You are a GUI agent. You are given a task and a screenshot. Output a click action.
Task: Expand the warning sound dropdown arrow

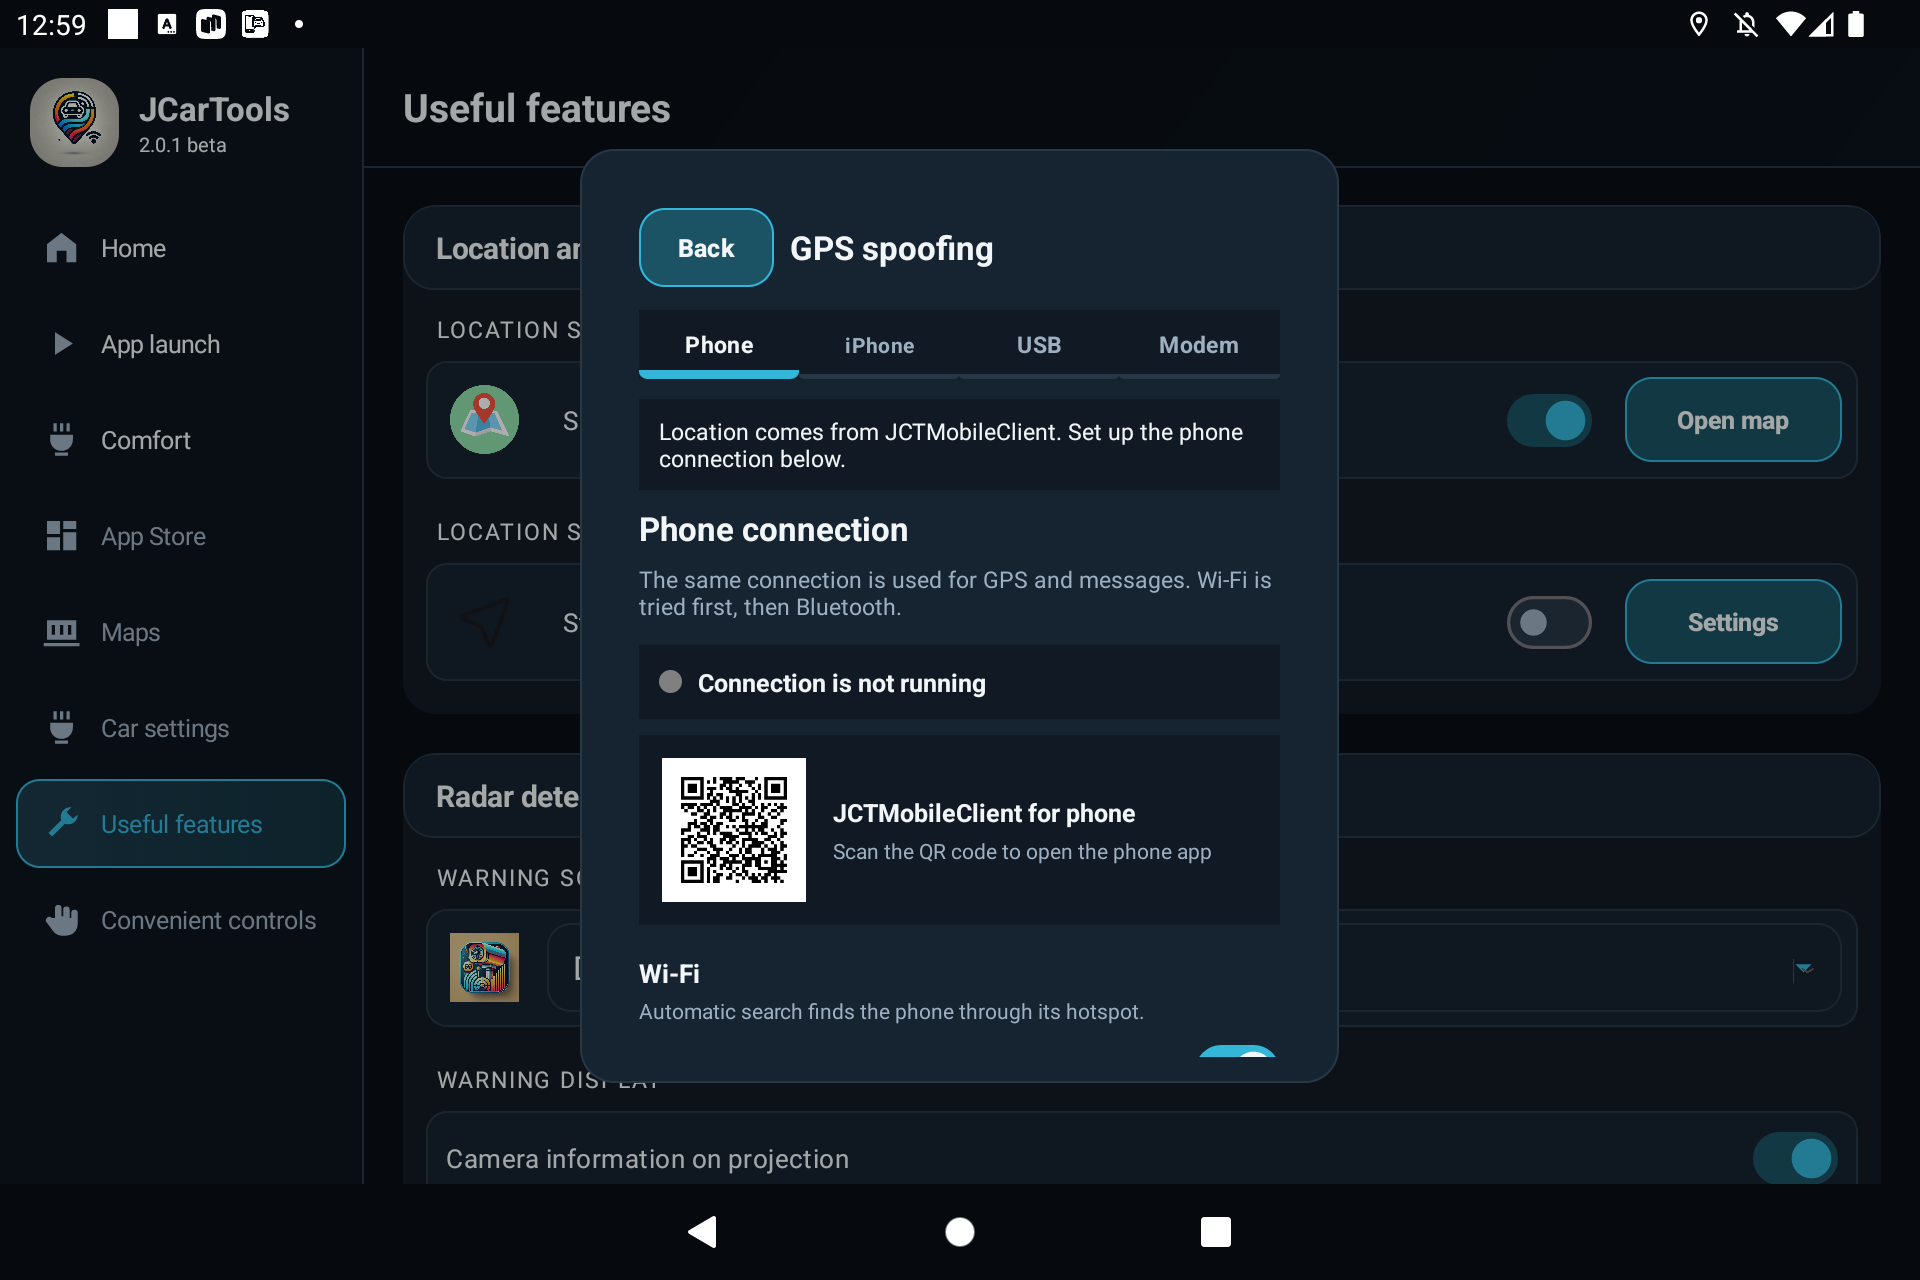point(1804,968)
